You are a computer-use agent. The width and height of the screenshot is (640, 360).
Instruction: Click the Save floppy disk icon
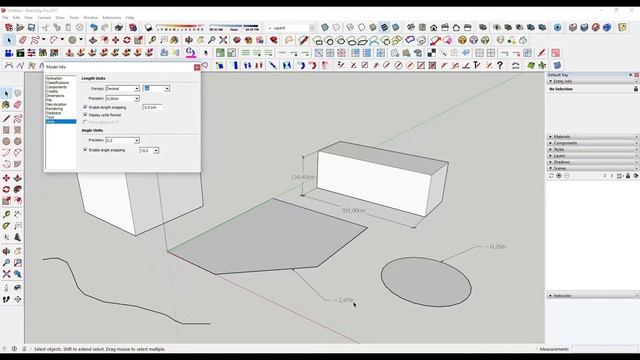(x=31, y=28)
